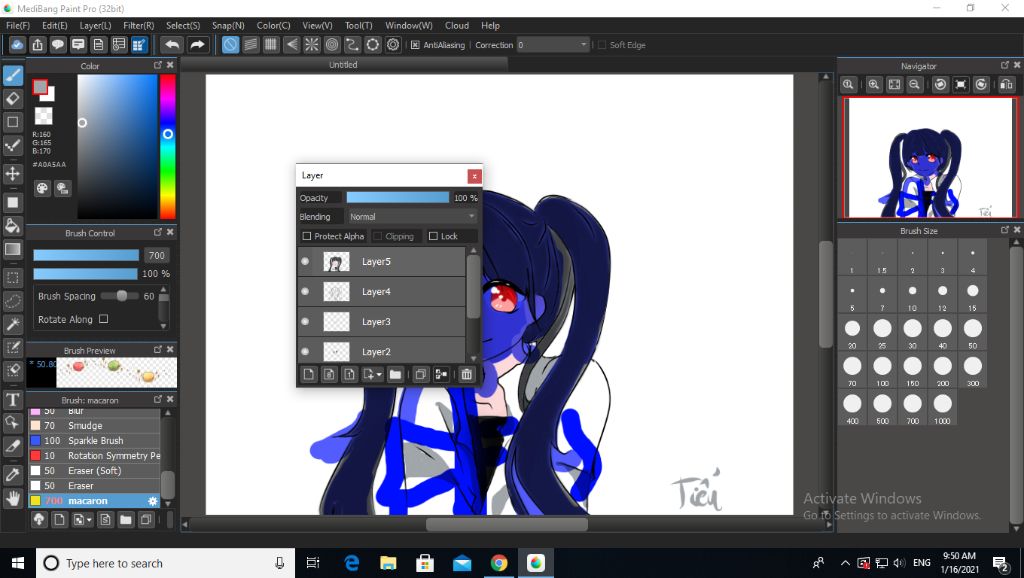Viewport: 1024px width, 578px height.
Task: Select the Sparkle Brush
Action: [94, 440]
